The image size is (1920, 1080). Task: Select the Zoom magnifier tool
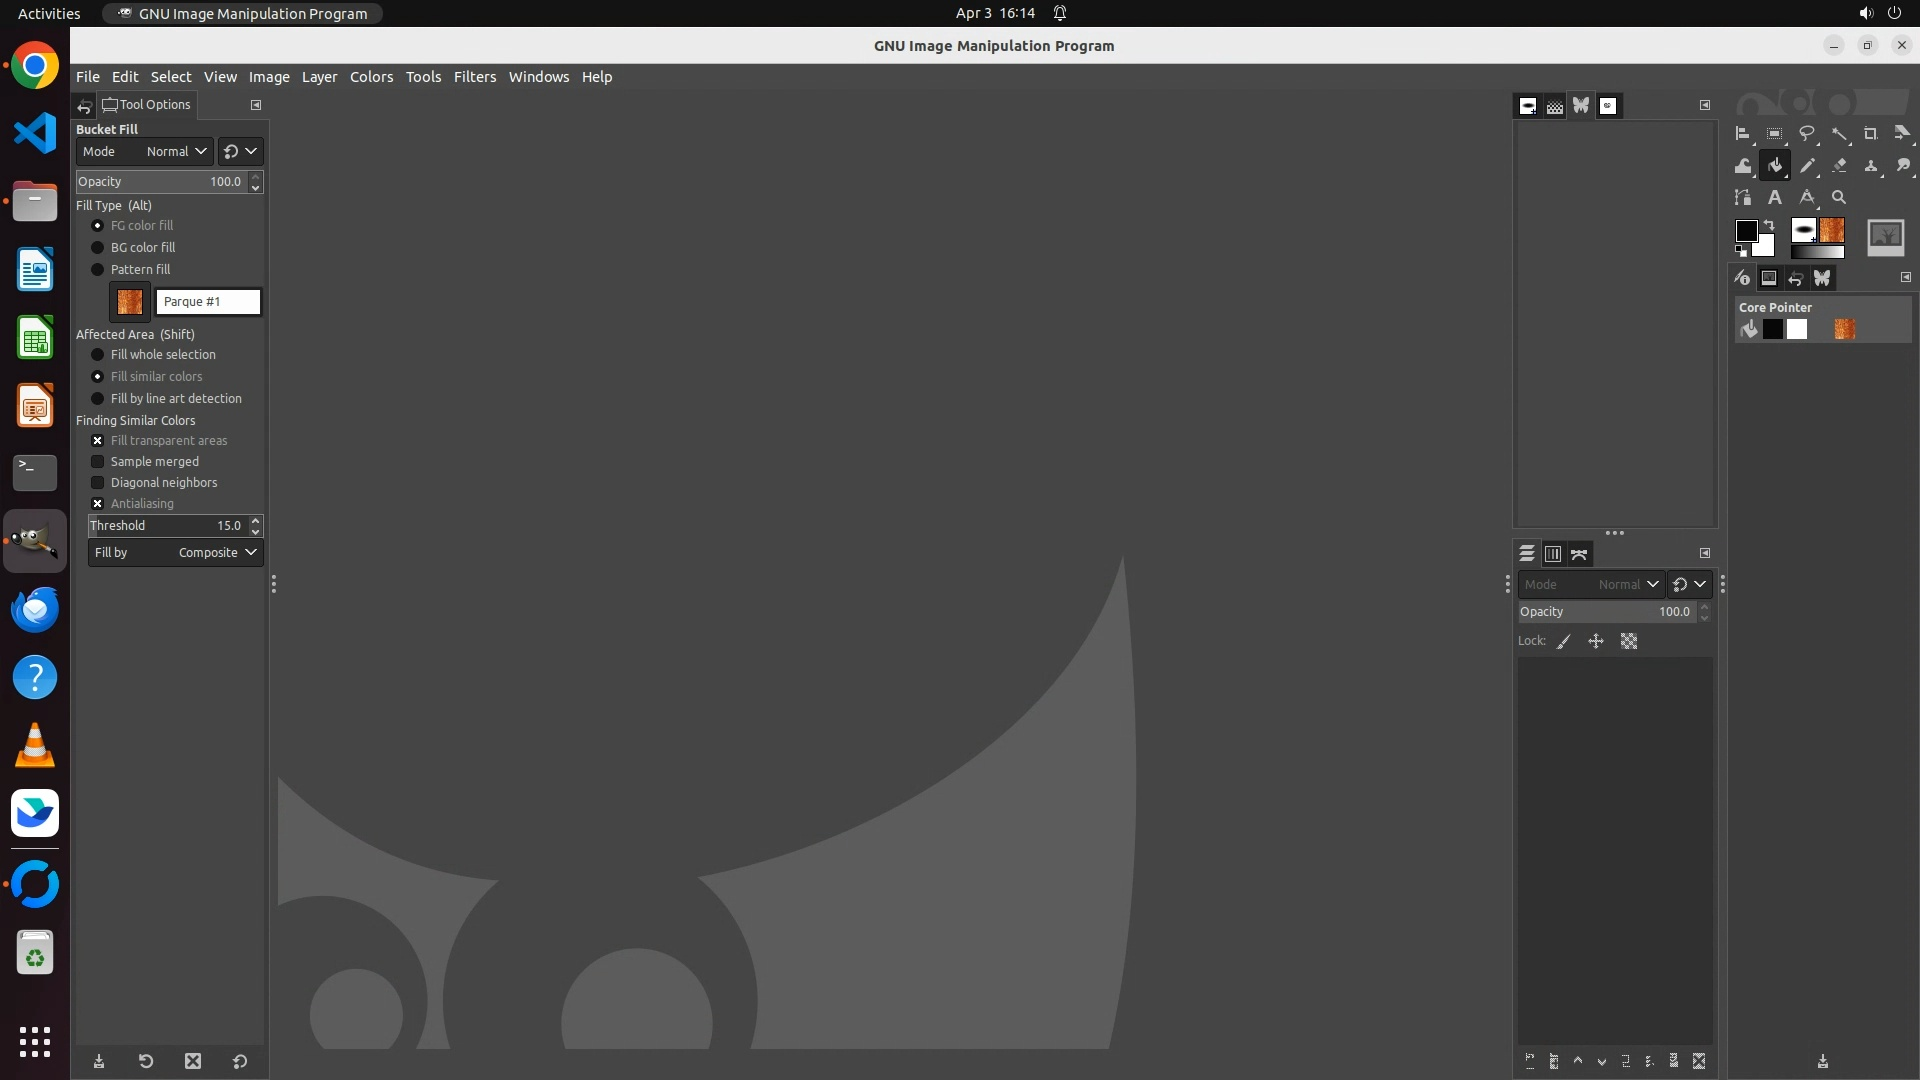[1839, 198]
